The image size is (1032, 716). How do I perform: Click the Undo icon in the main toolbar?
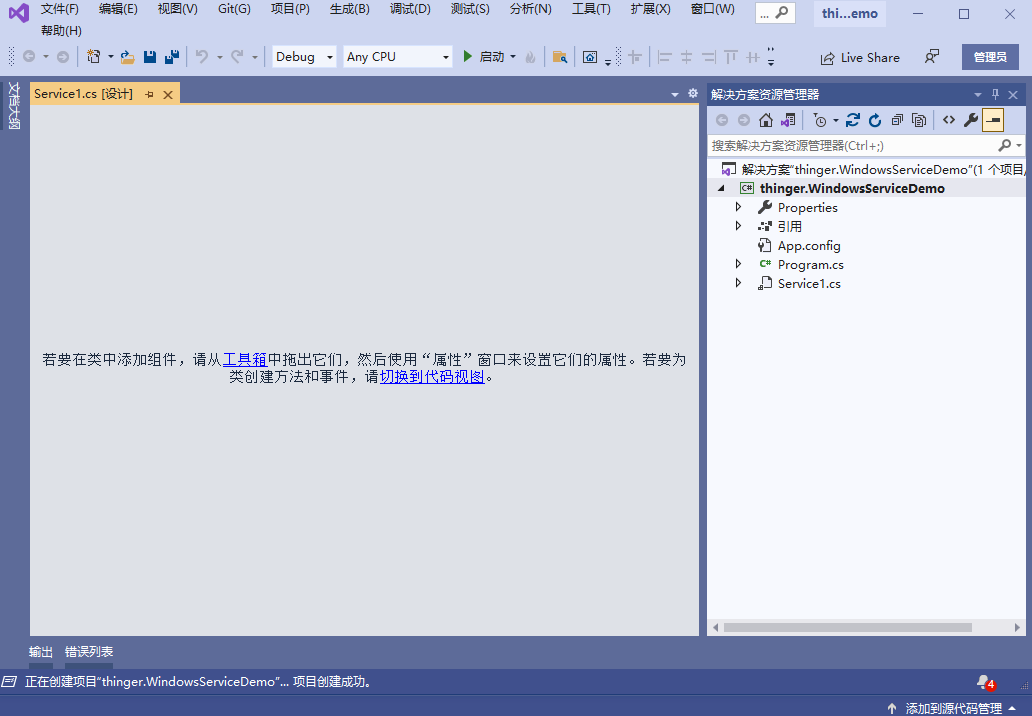203,57
